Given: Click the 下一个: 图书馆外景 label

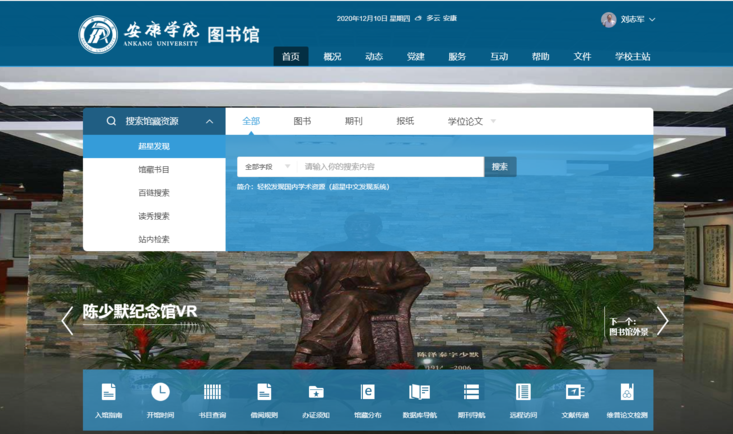Looking at the screenshot, I should point(628,327).
